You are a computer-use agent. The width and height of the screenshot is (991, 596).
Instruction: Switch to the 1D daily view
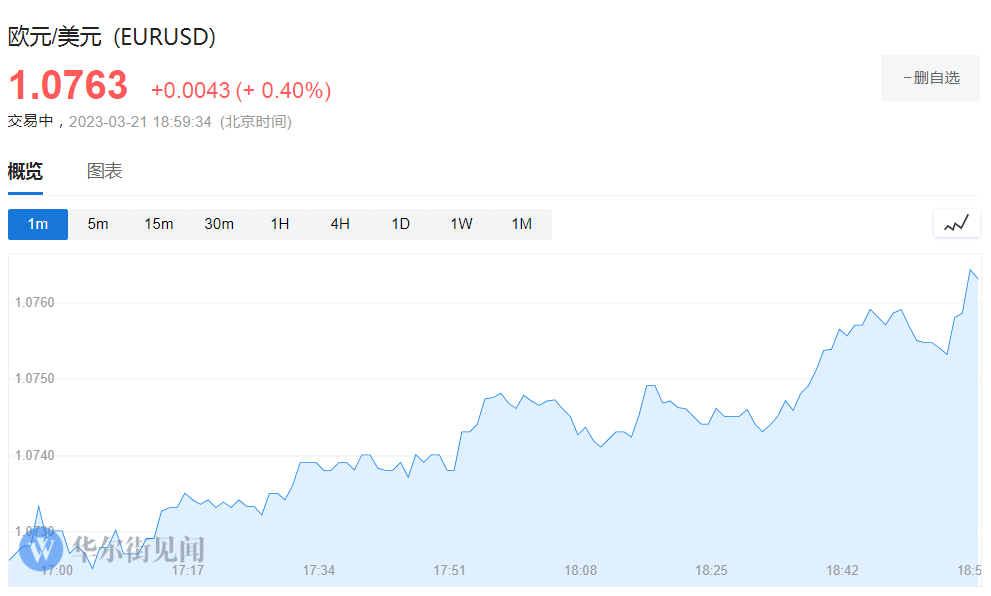click(401, 224)
